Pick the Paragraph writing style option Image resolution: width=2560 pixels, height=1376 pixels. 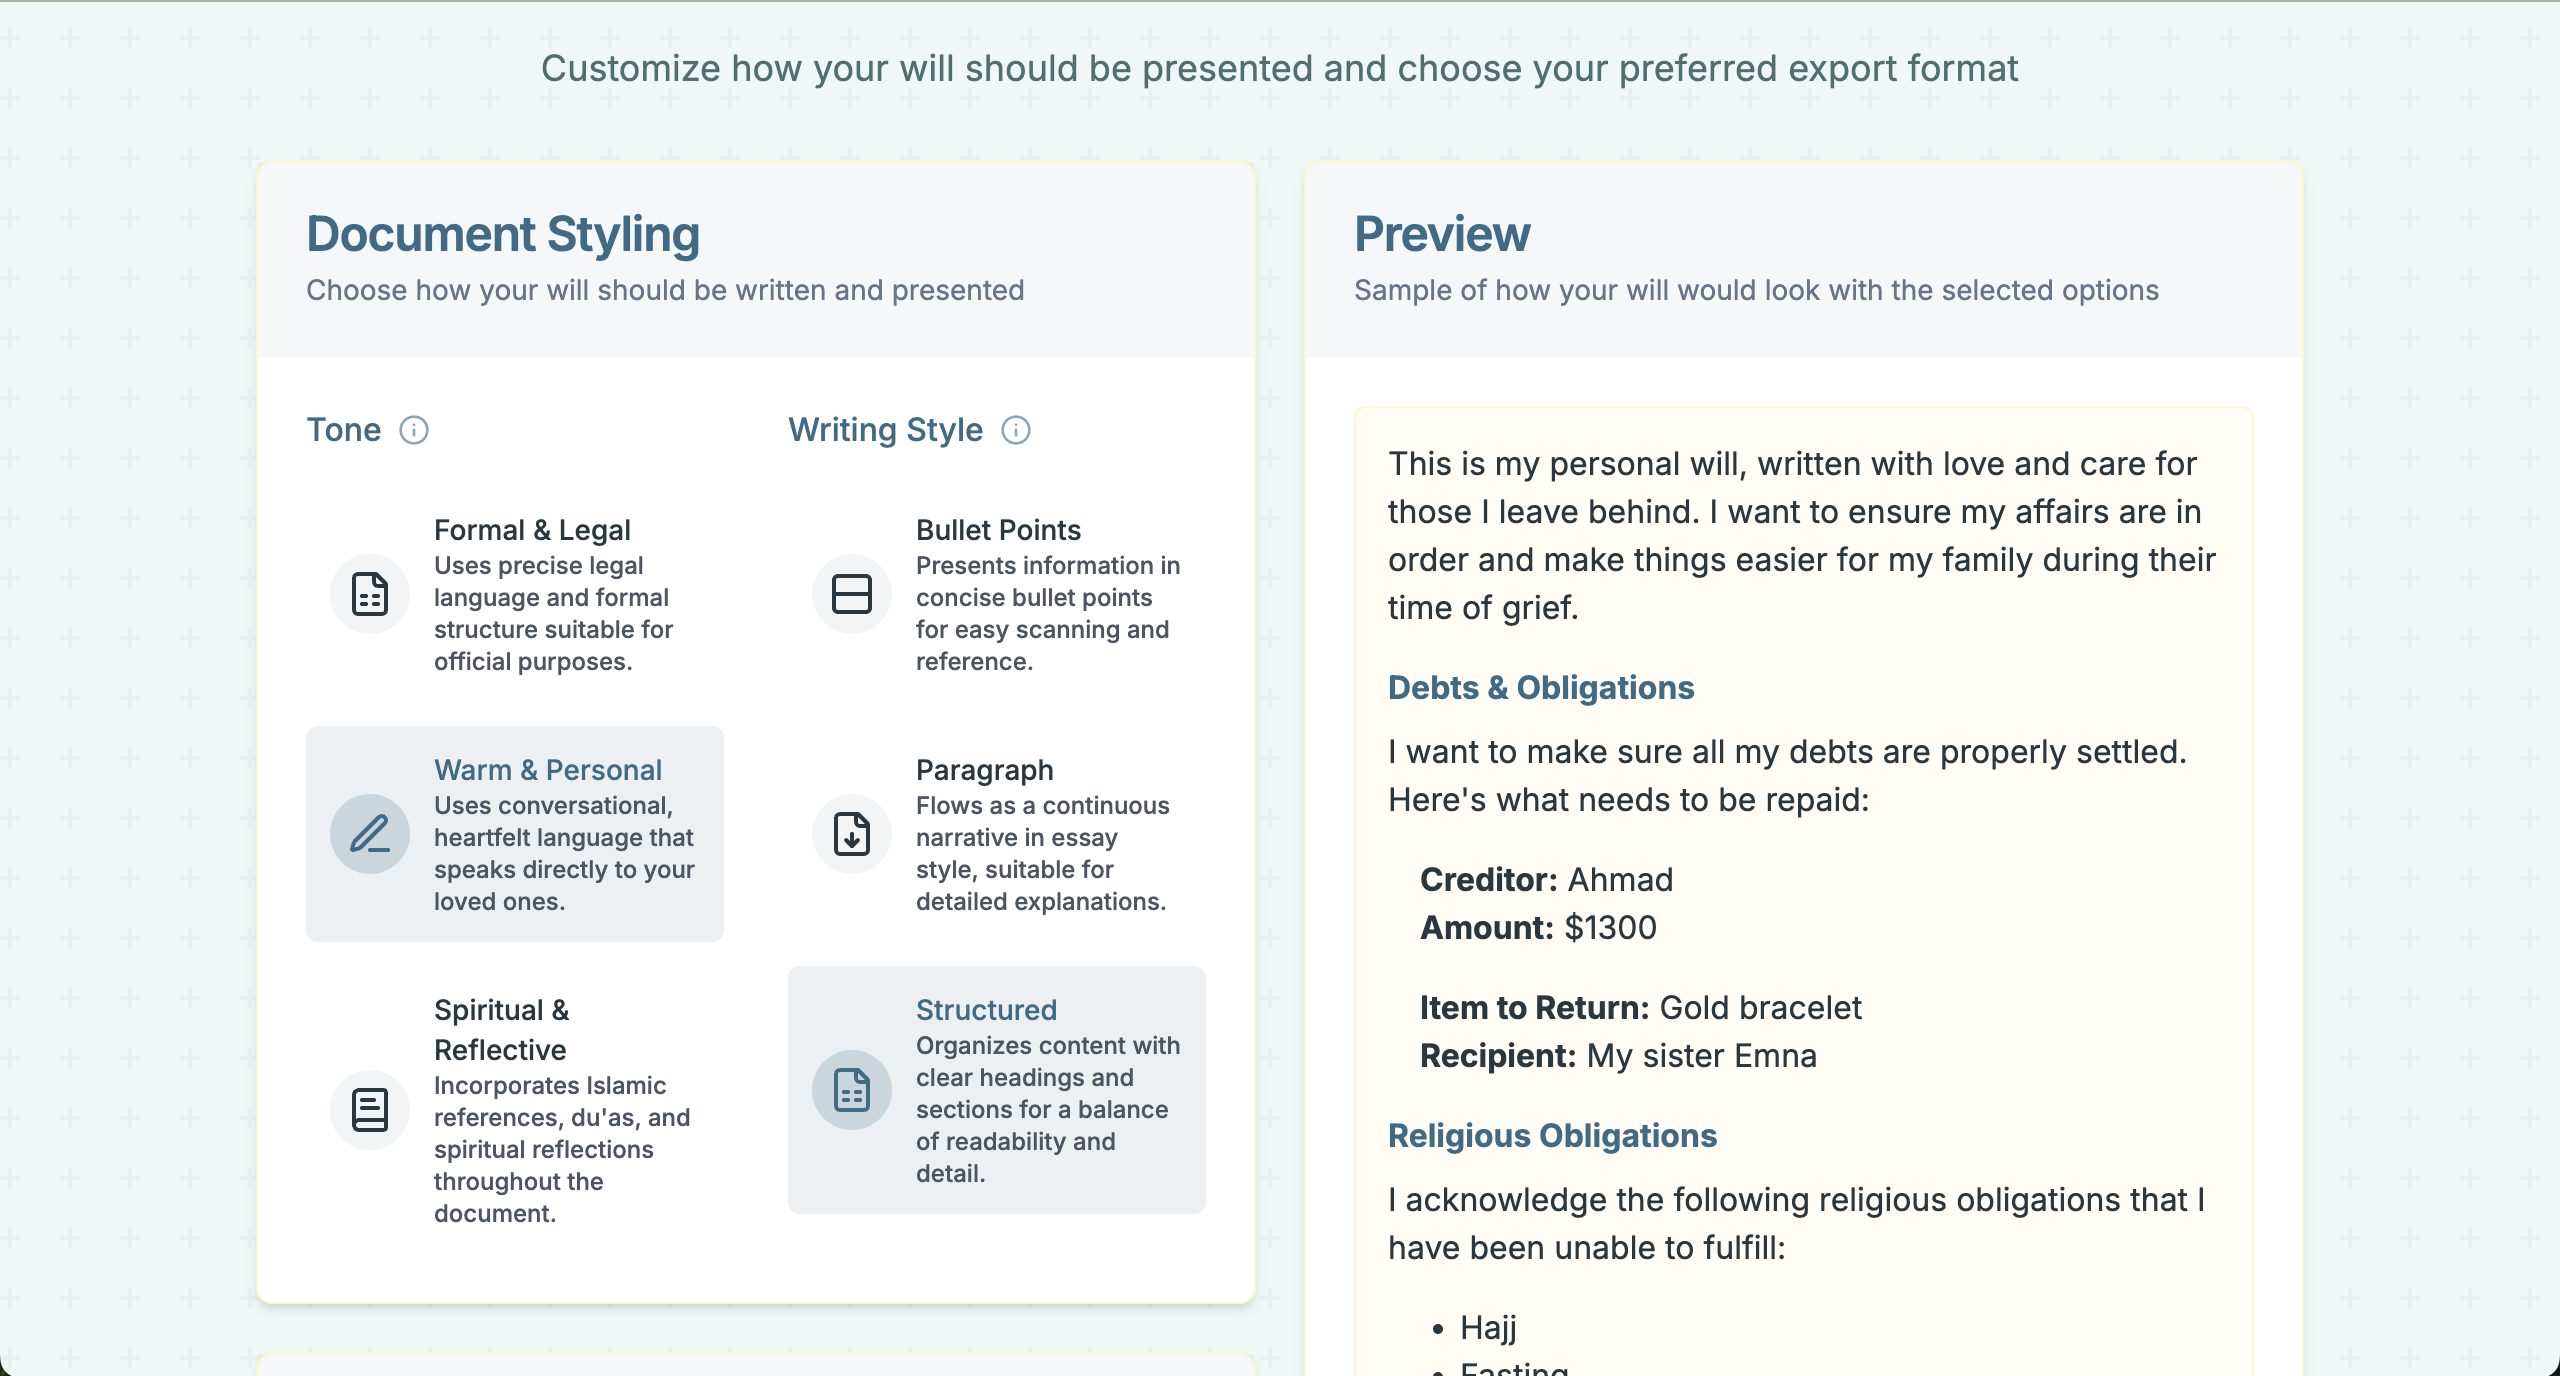[x=984, y=770]
